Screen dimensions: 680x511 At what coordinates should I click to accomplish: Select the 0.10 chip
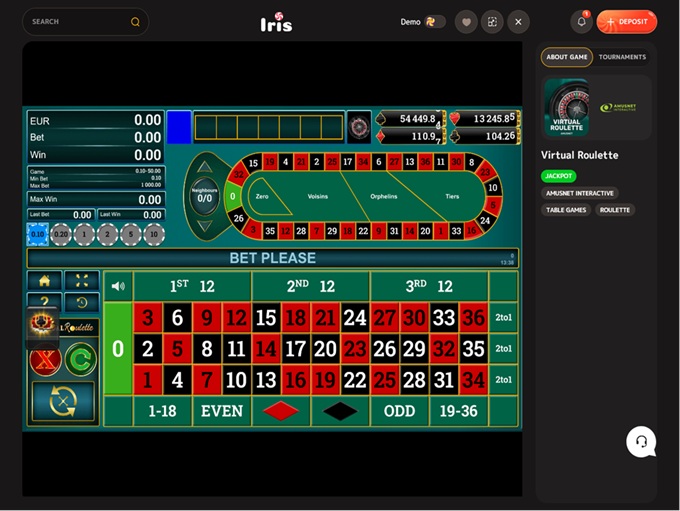pos(38,234)
